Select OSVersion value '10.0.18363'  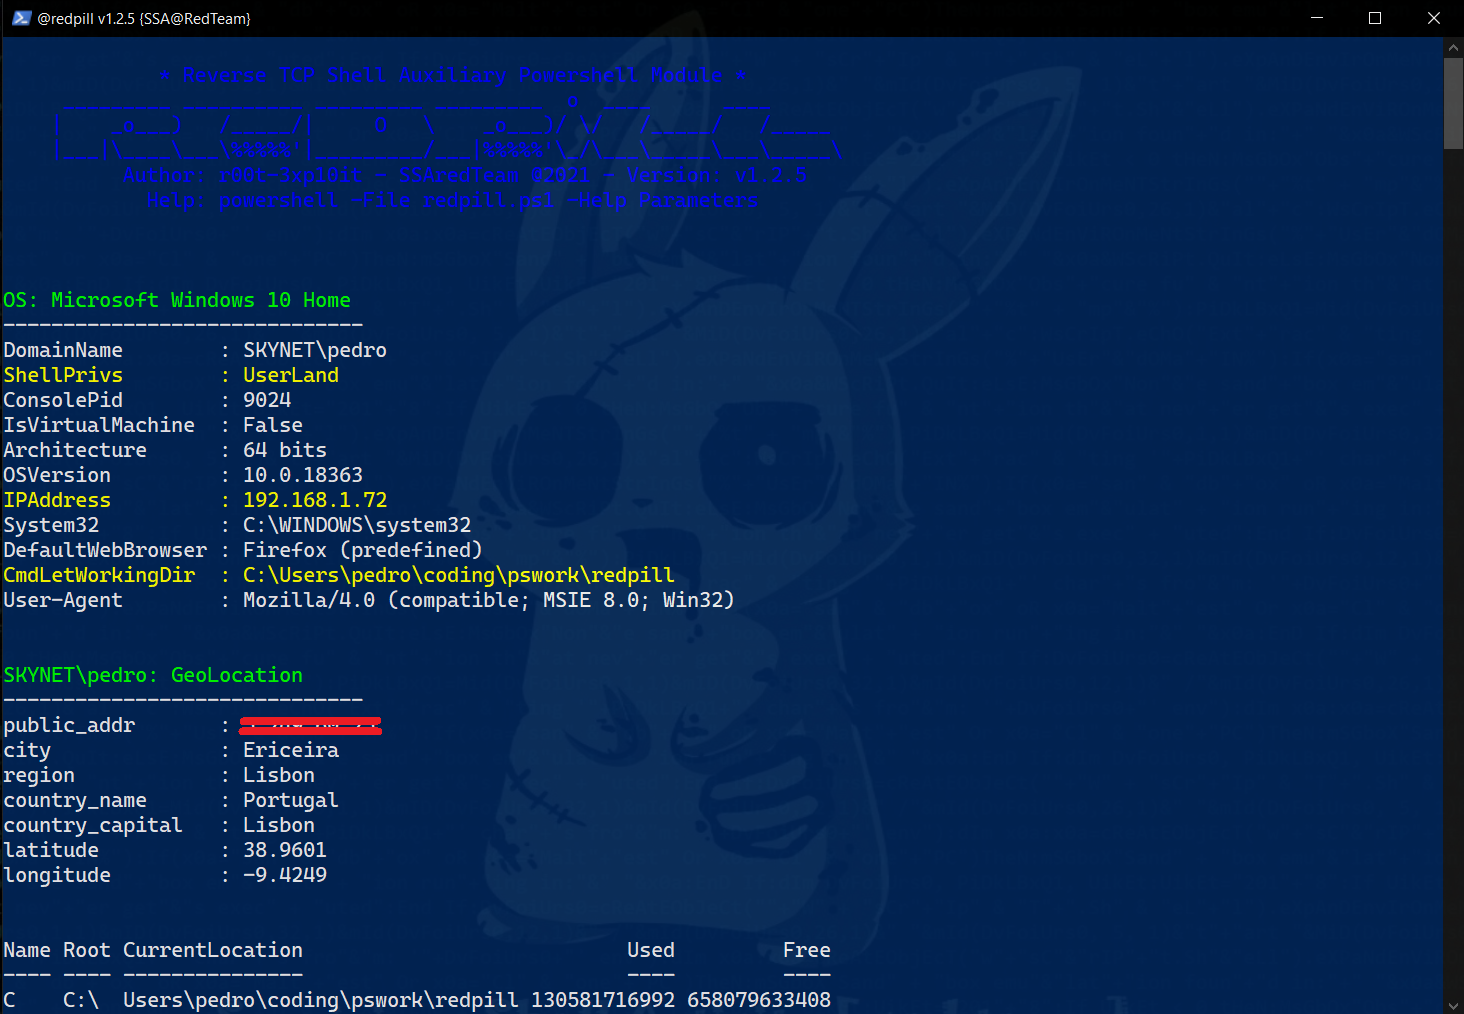(x=303, y=475)
